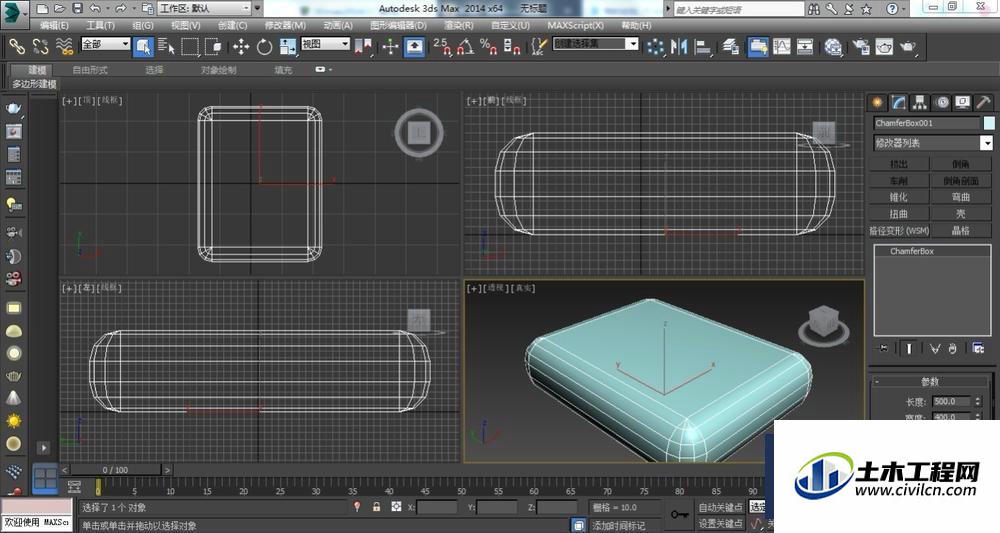Apply the 晶格 modifier button

960,230
